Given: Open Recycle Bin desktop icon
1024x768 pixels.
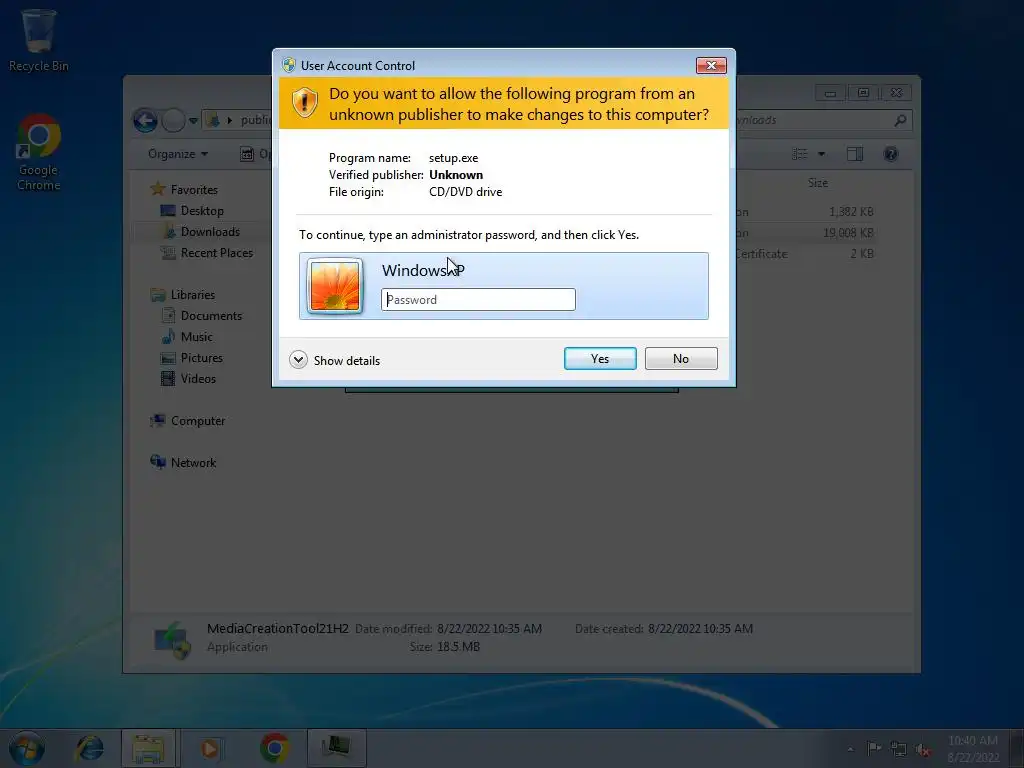Looking at the screenshot, I should (39, 40).
